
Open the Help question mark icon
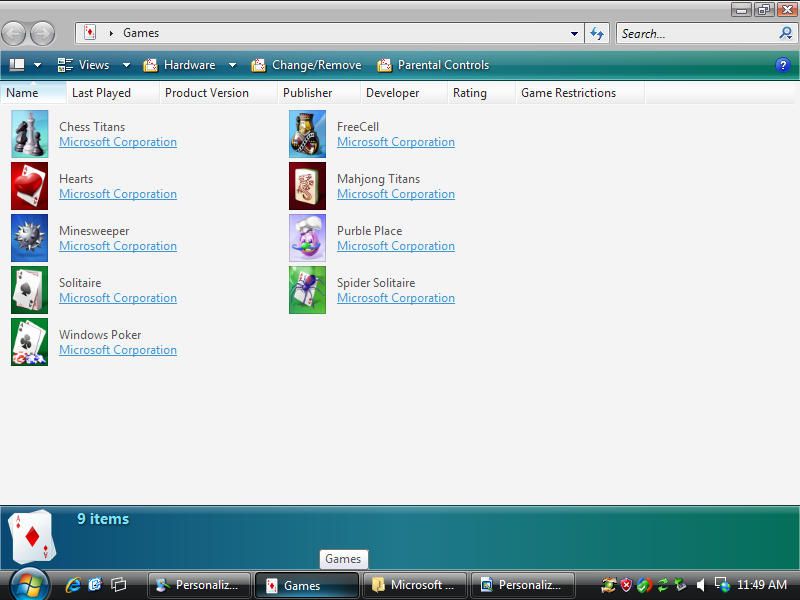[783, 65]
